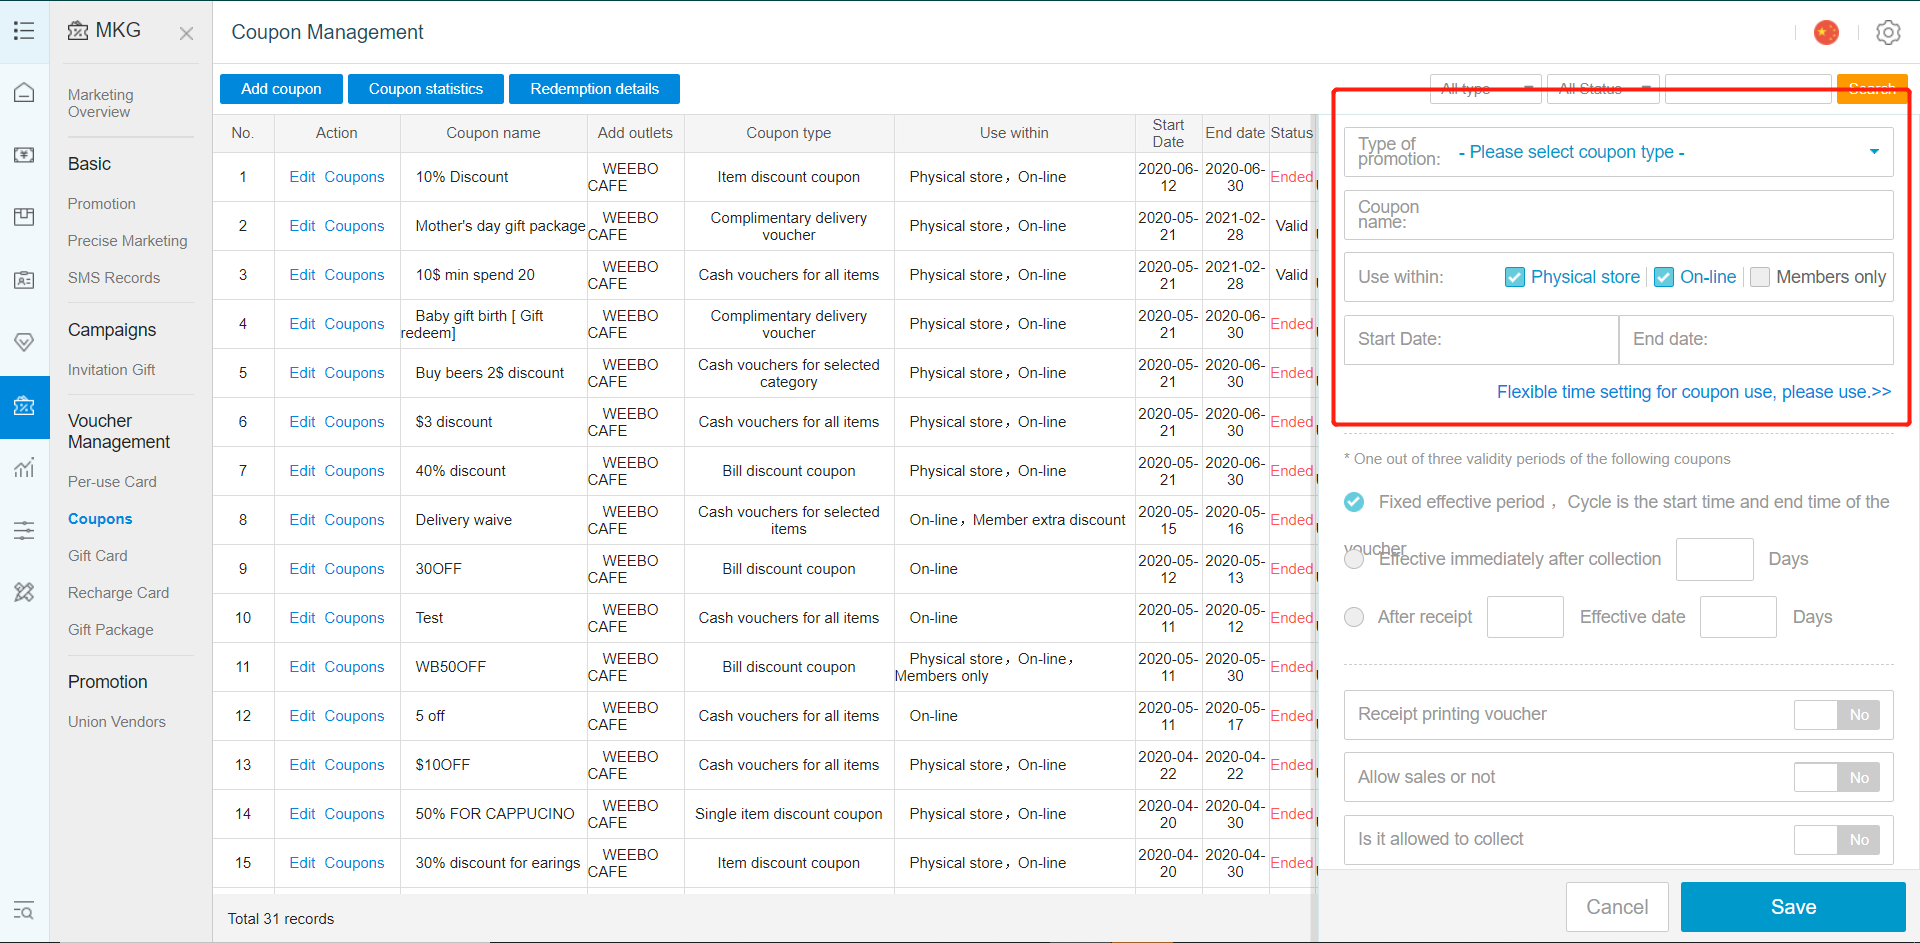Image resolution: width=1920 pixels, height=943 pixels.
Task: Open the All Status filter dropdown
Action: (x=1603, y=89)
